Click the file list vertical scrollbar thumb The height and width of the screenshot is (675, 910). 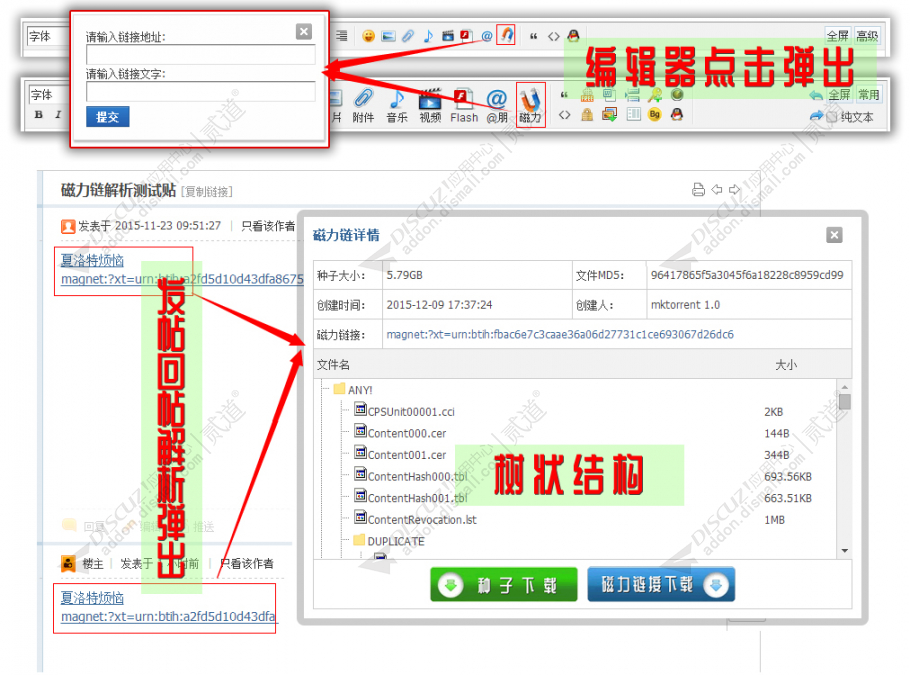tap(845, 402)
